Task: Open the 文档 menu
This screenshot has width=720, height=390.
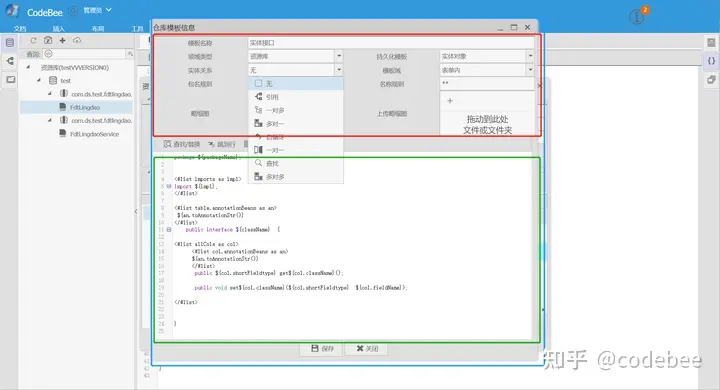Action: (20, 29)
